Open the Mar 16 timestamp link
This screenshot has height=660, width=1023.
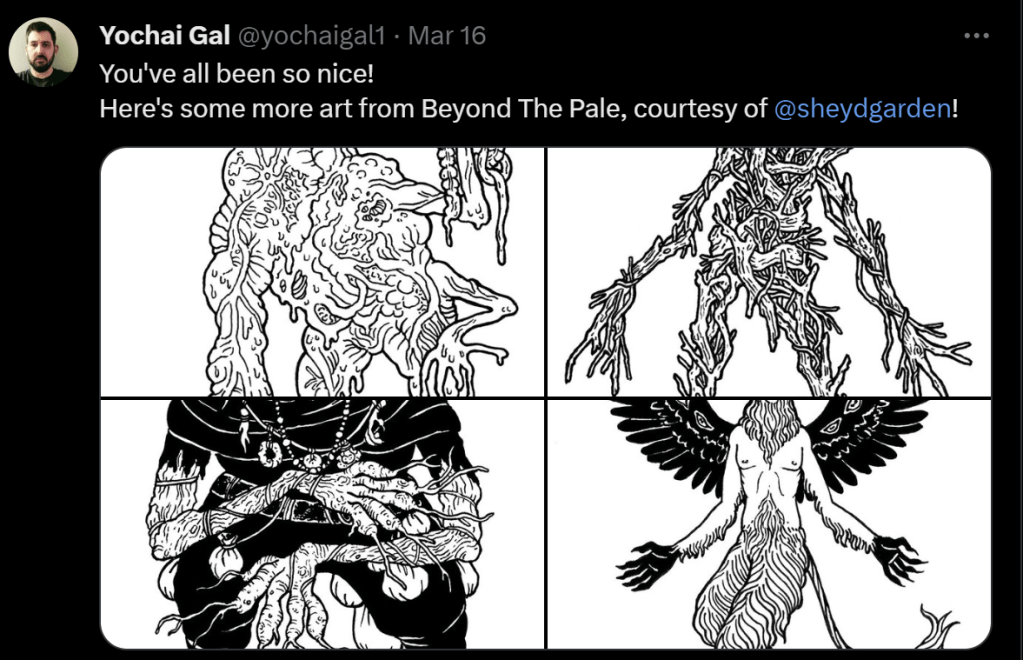[x=447, y=35]
